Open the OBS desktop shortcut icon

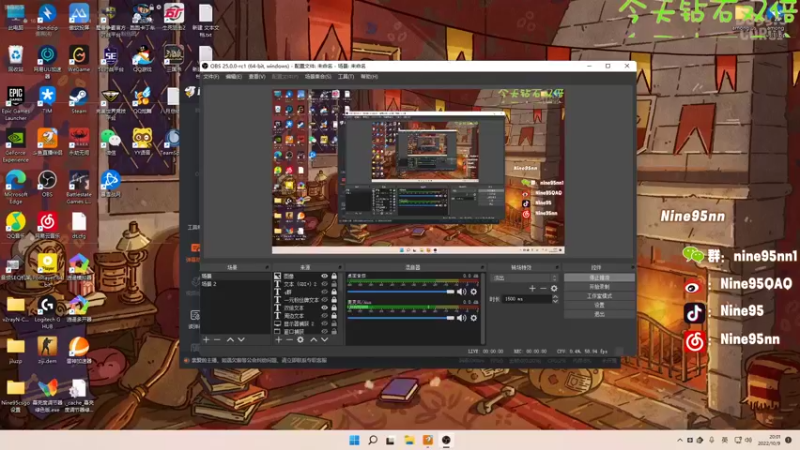click(x=47, y=184)
